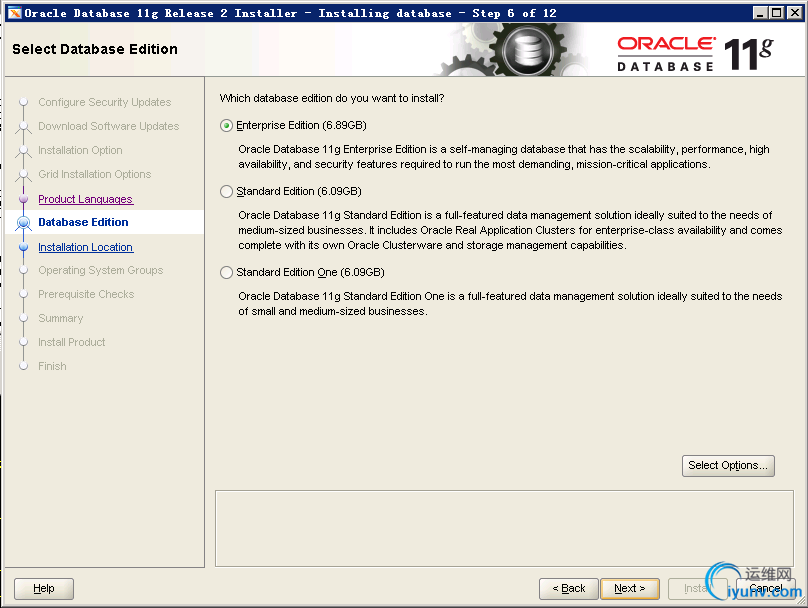808x608 pixels.
Task: Cancel the Oracle installation
Action: point(766,588)
